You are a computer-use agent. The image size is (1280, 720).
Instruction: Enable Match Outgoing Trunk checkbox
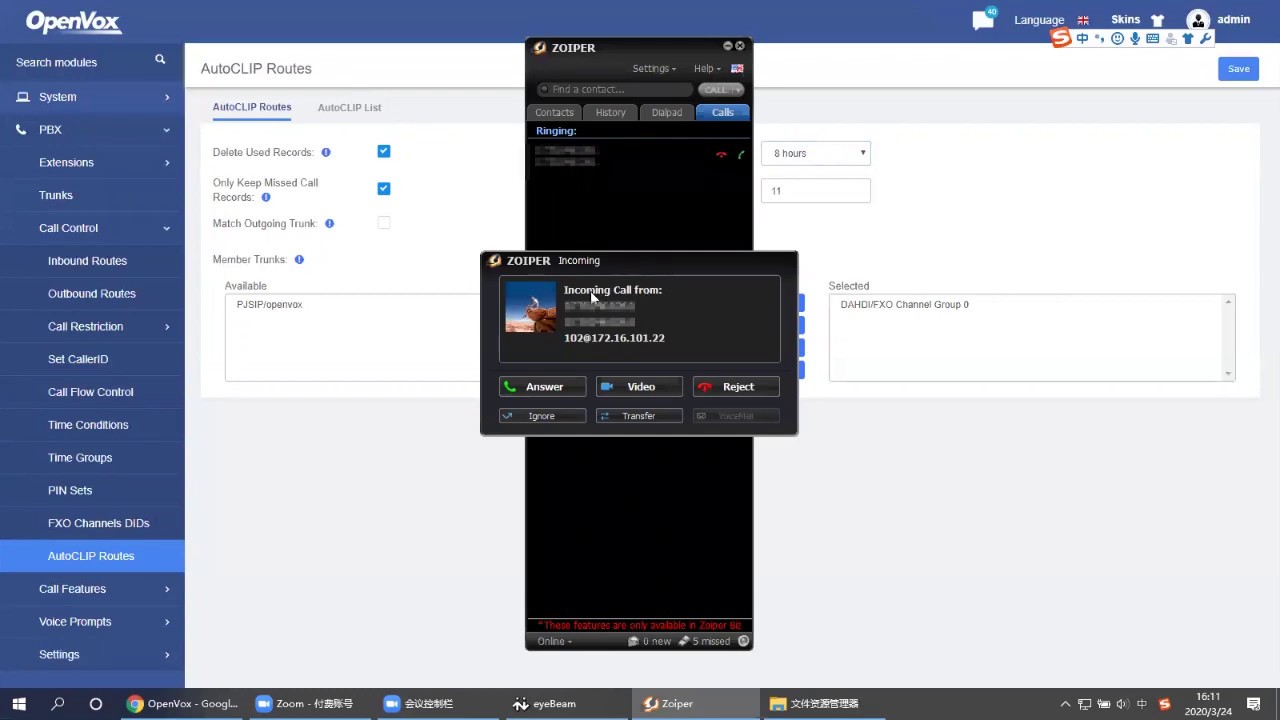point(384,223)
